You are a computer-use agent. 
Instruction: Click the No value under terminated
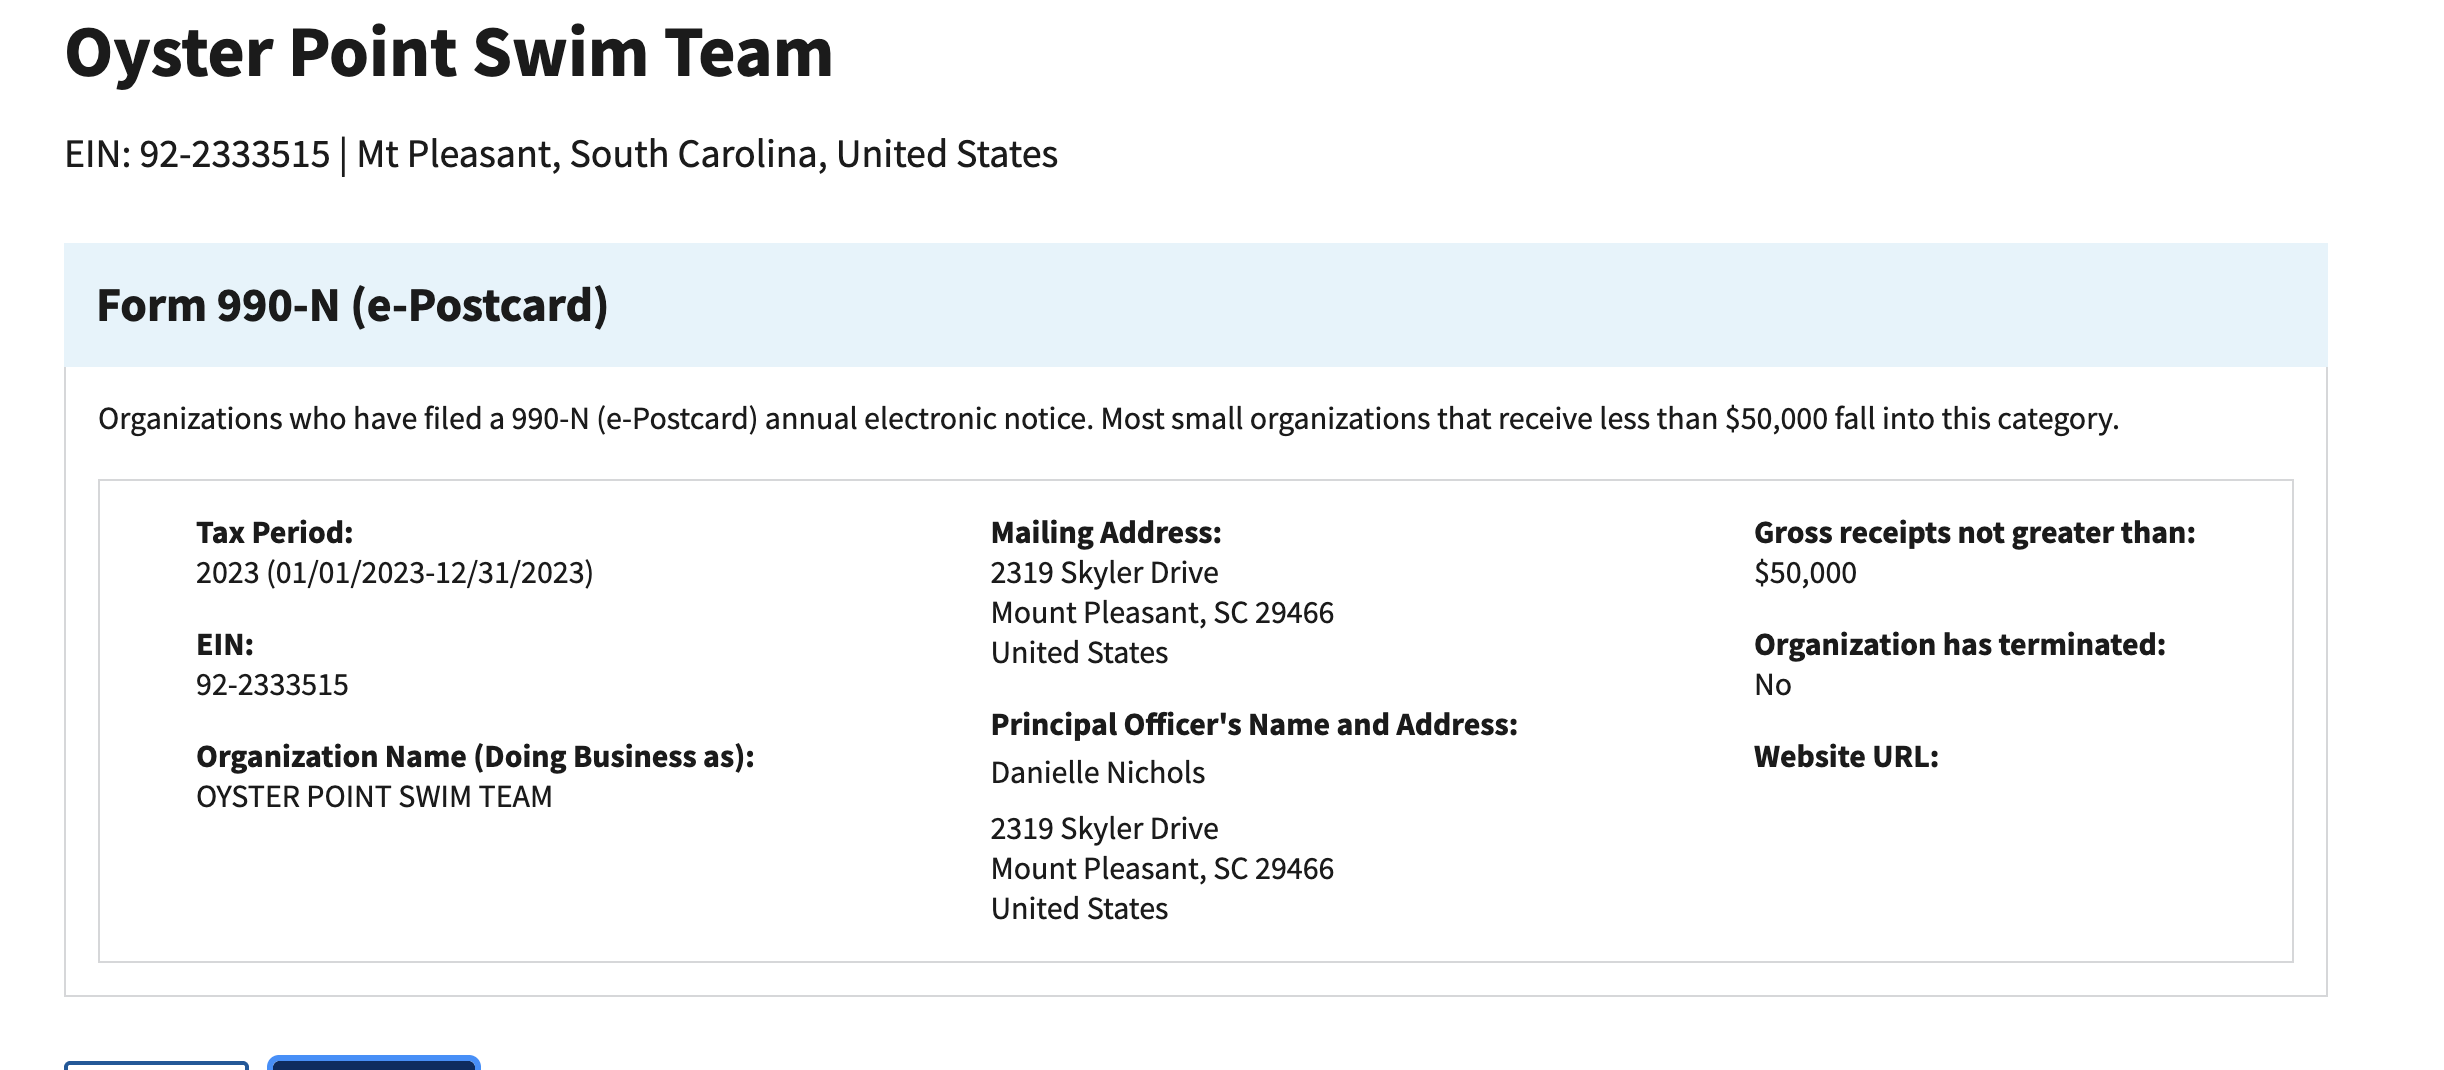click(x=1772, y=685)
